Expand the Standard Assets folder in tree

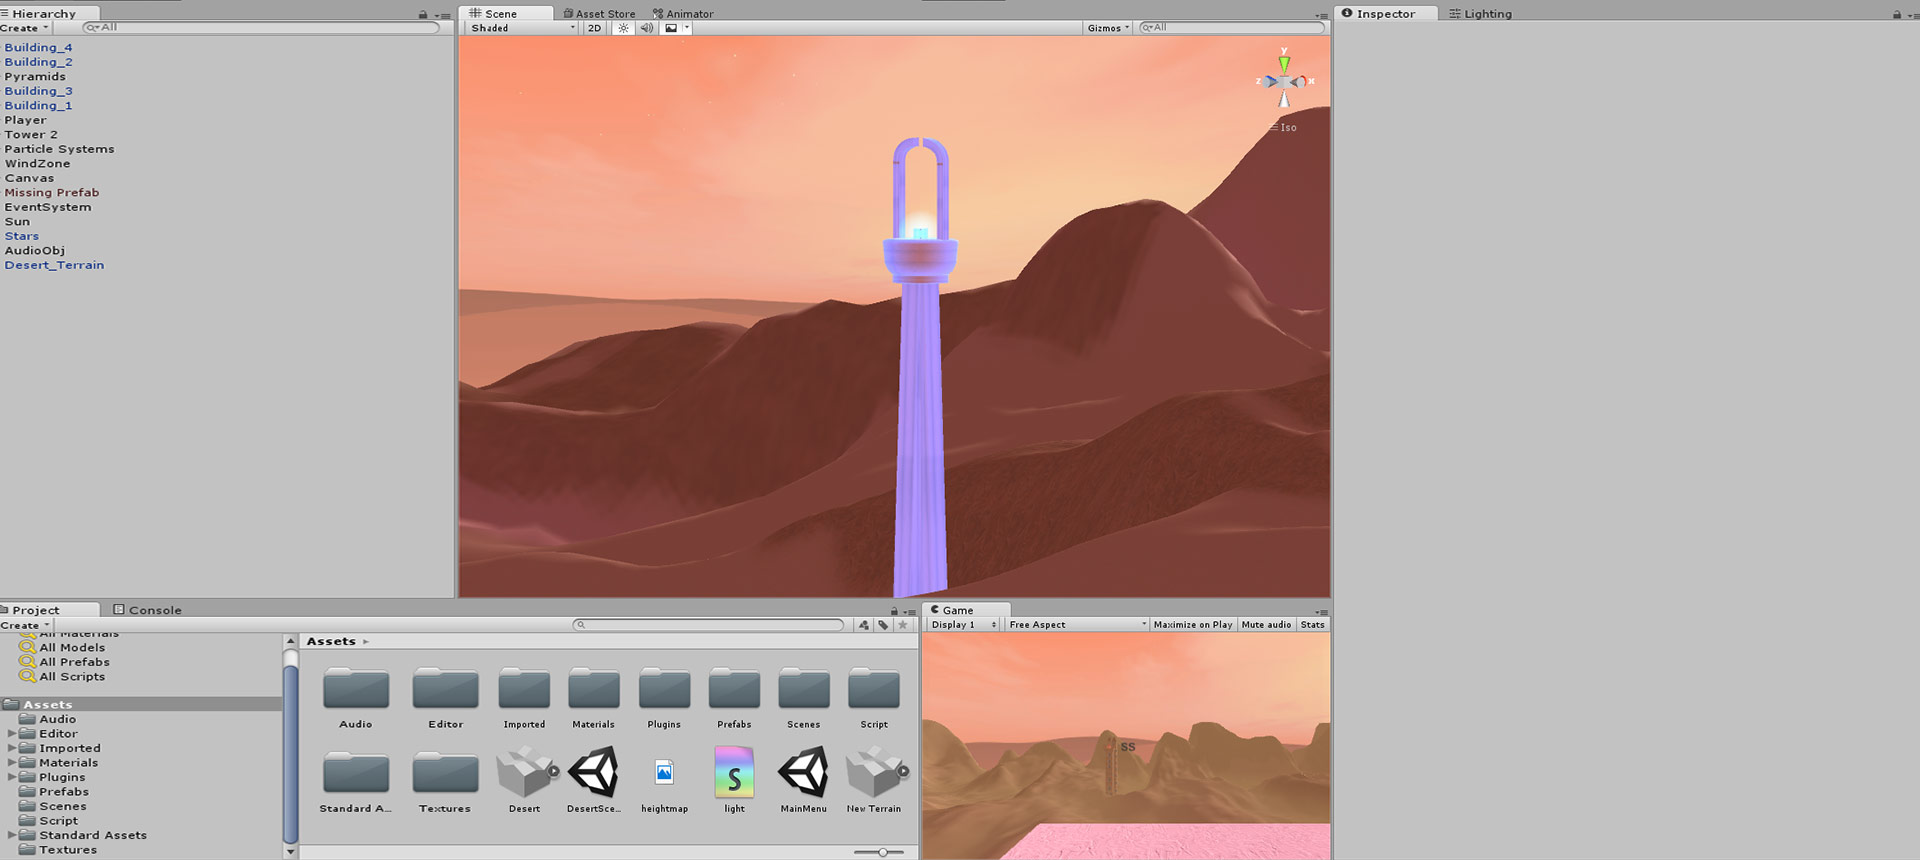[12, 835]
